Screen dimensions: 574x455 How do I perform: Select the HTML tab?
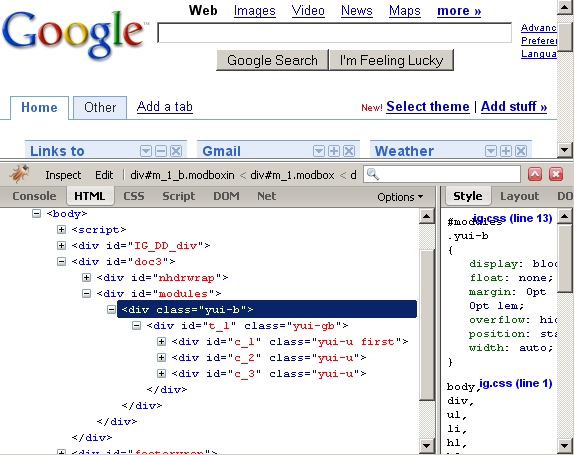point(90,196)
